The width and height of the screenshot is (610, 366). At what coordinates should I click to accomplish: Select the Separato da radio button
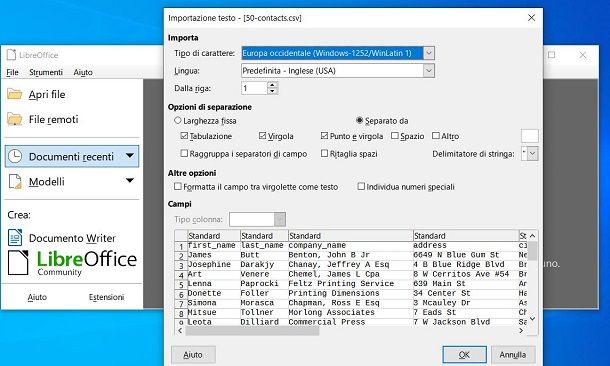pos(359,121)
